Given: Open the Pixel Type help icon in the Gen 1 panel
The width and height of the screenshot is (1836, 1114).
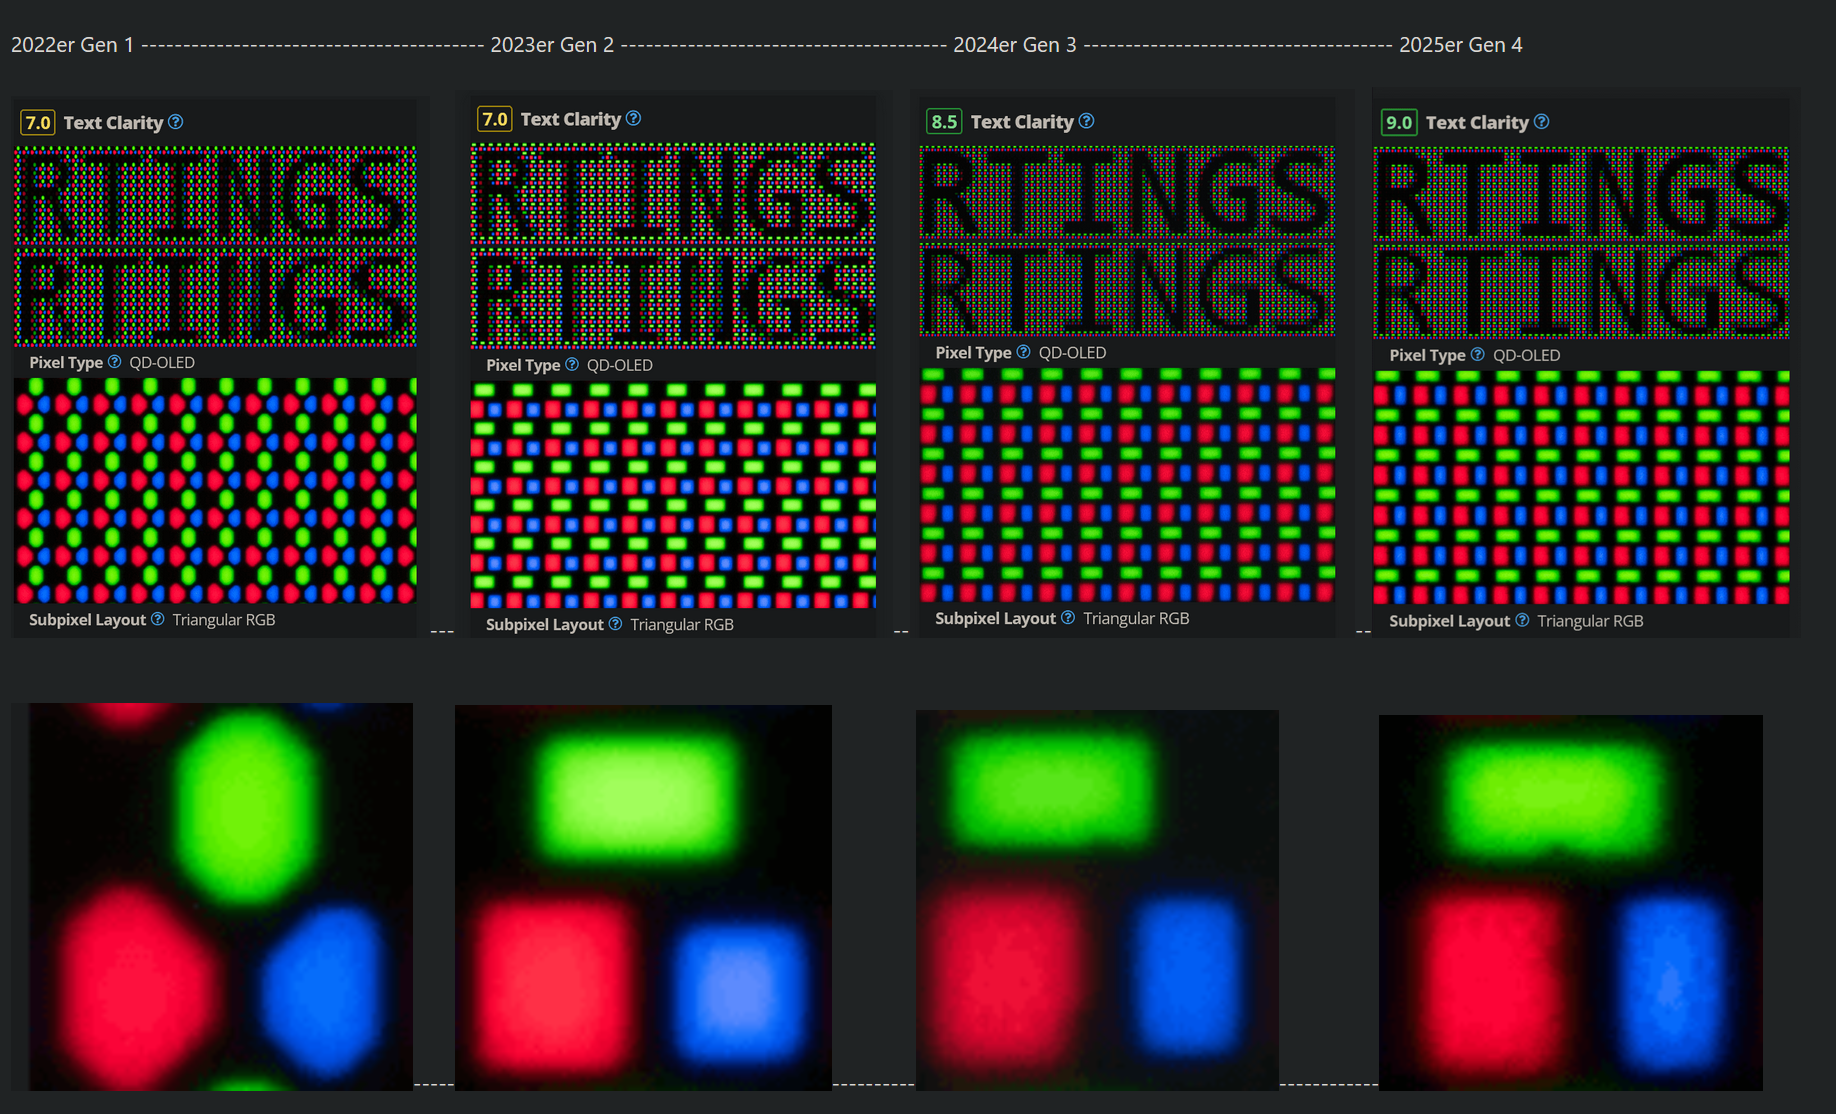Looking at the screenshot, I should click(114, 362).
